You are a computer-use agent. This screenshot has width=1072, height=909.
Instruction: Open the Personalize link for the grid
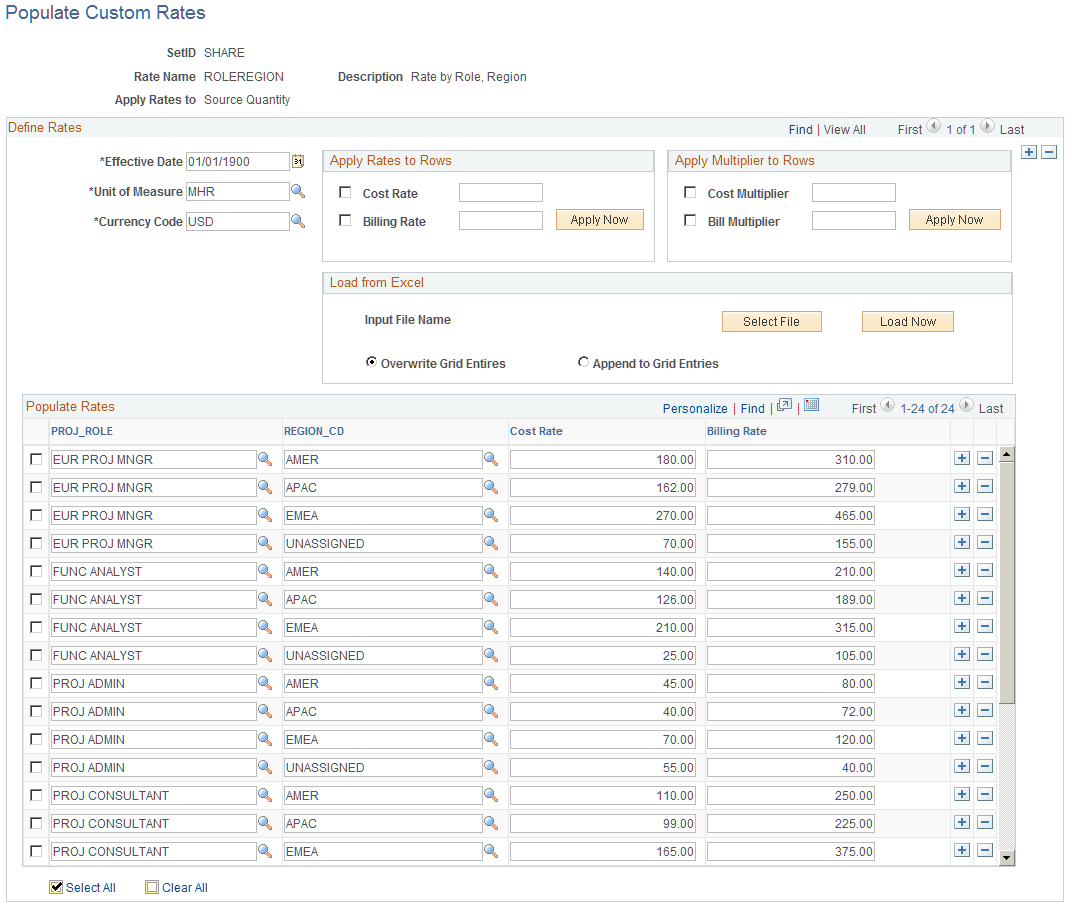coord(695,408)
